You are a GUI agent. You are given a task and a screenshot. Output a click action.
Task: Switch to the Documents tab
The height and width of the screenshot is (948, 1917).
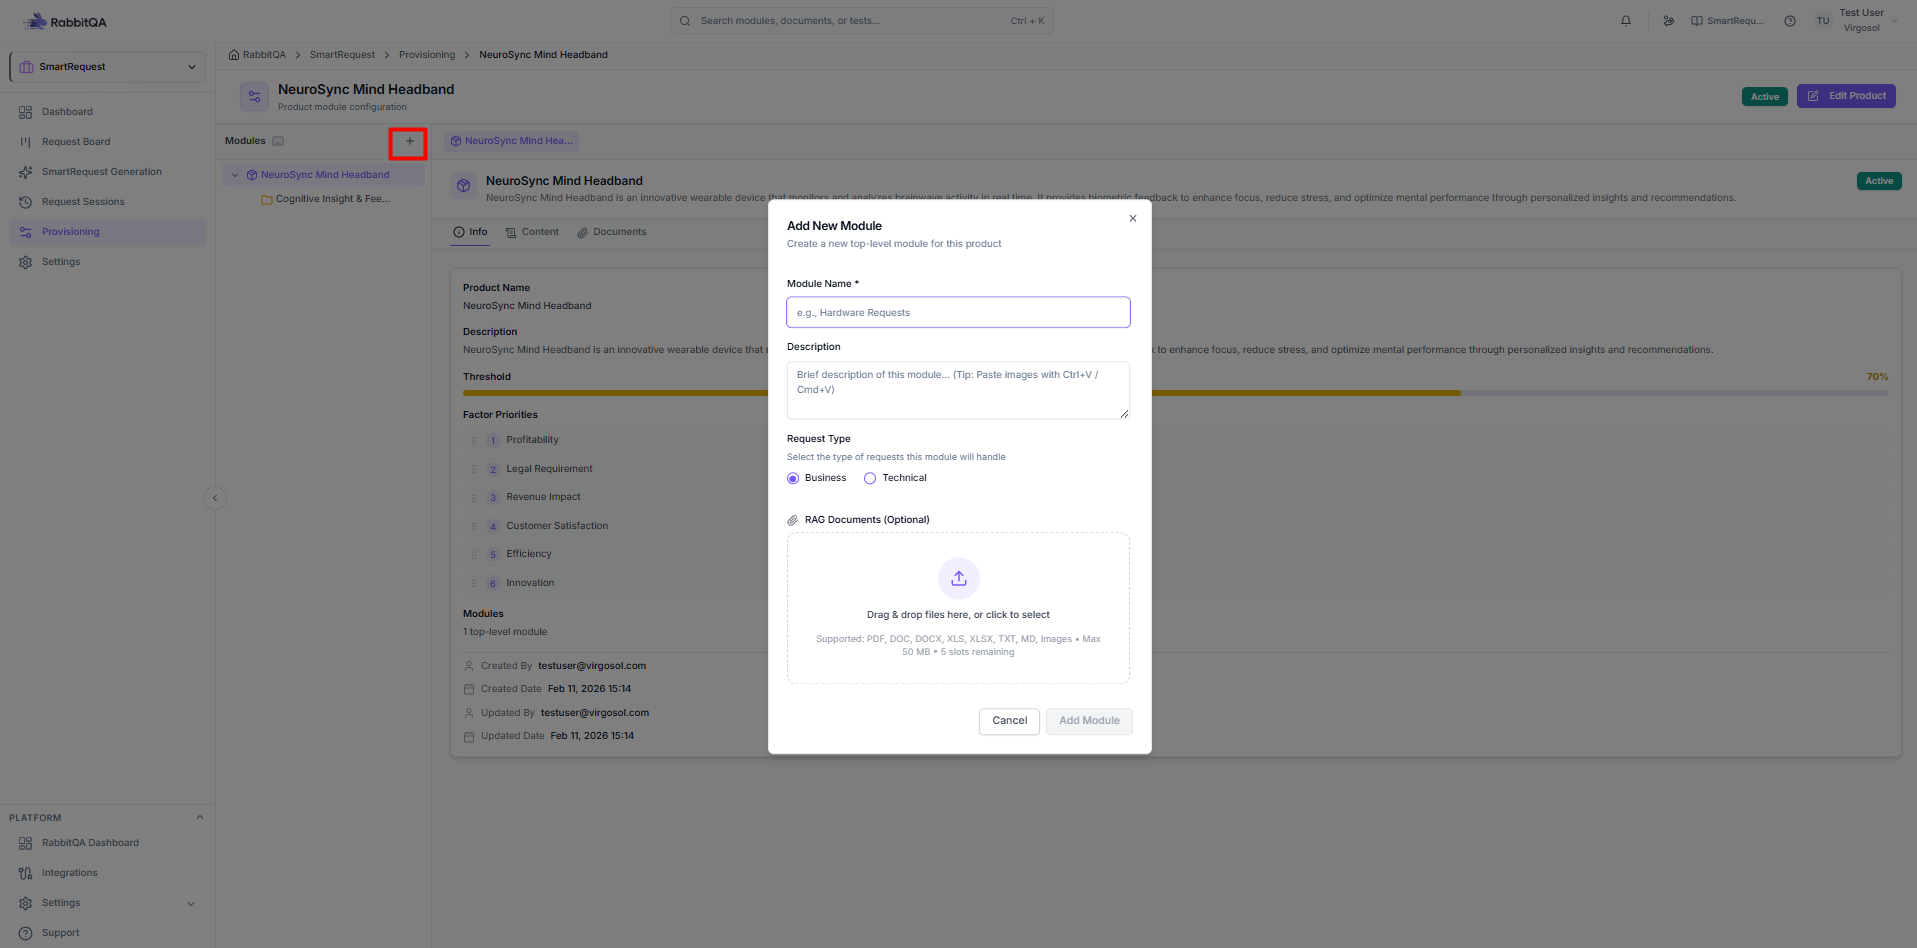[612, 232]
